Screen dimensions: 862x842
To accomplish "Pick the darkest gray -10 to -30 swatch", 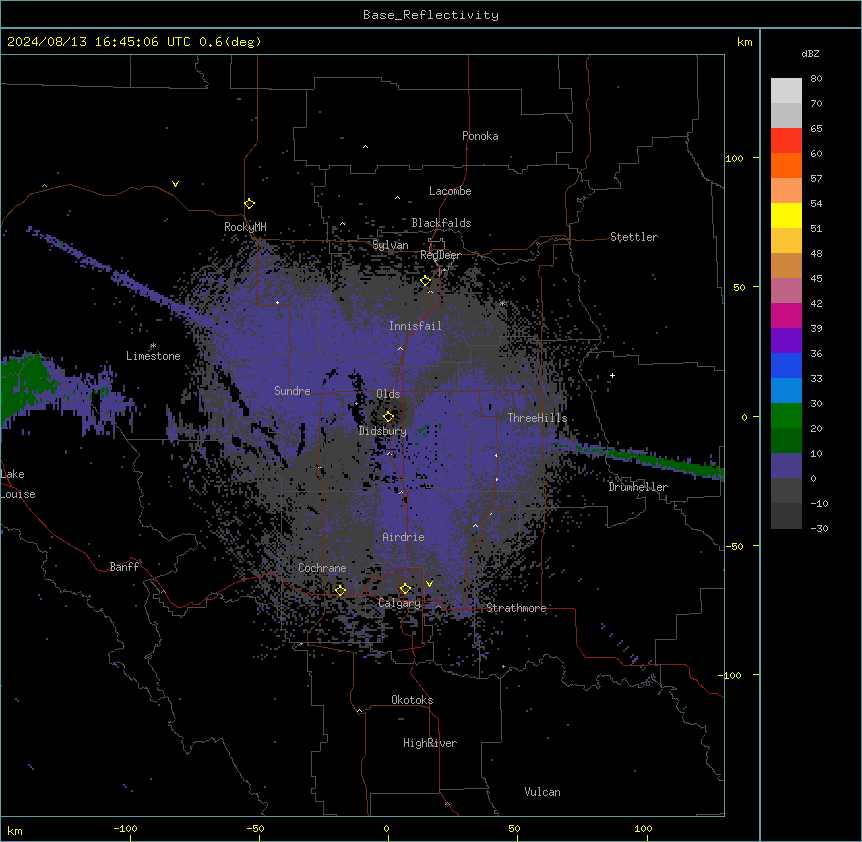I will pos(786,516).
